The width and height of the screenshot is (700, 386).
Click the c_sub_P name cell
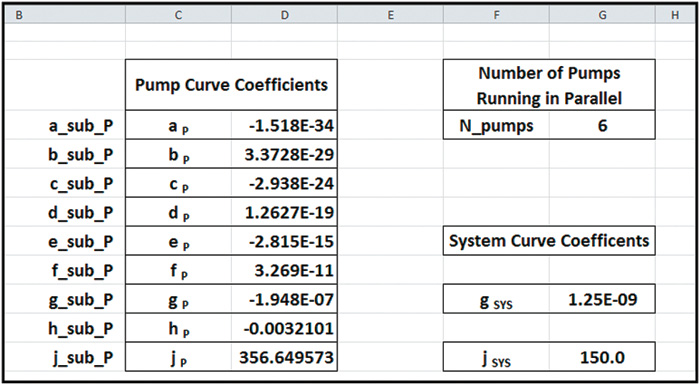[66, 183]
